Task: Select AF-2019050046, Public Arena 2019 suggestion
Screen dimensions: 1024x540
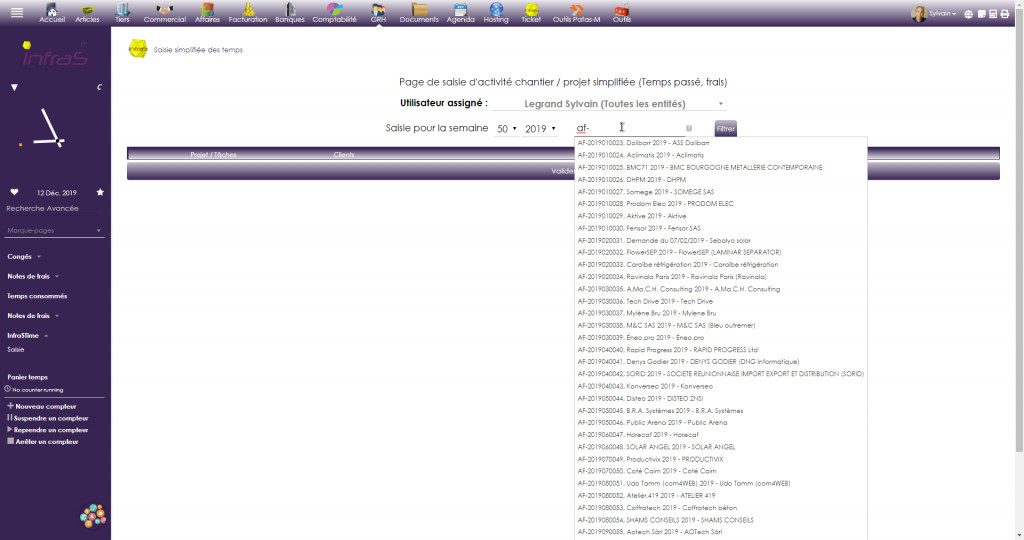Action: [720, 422]
